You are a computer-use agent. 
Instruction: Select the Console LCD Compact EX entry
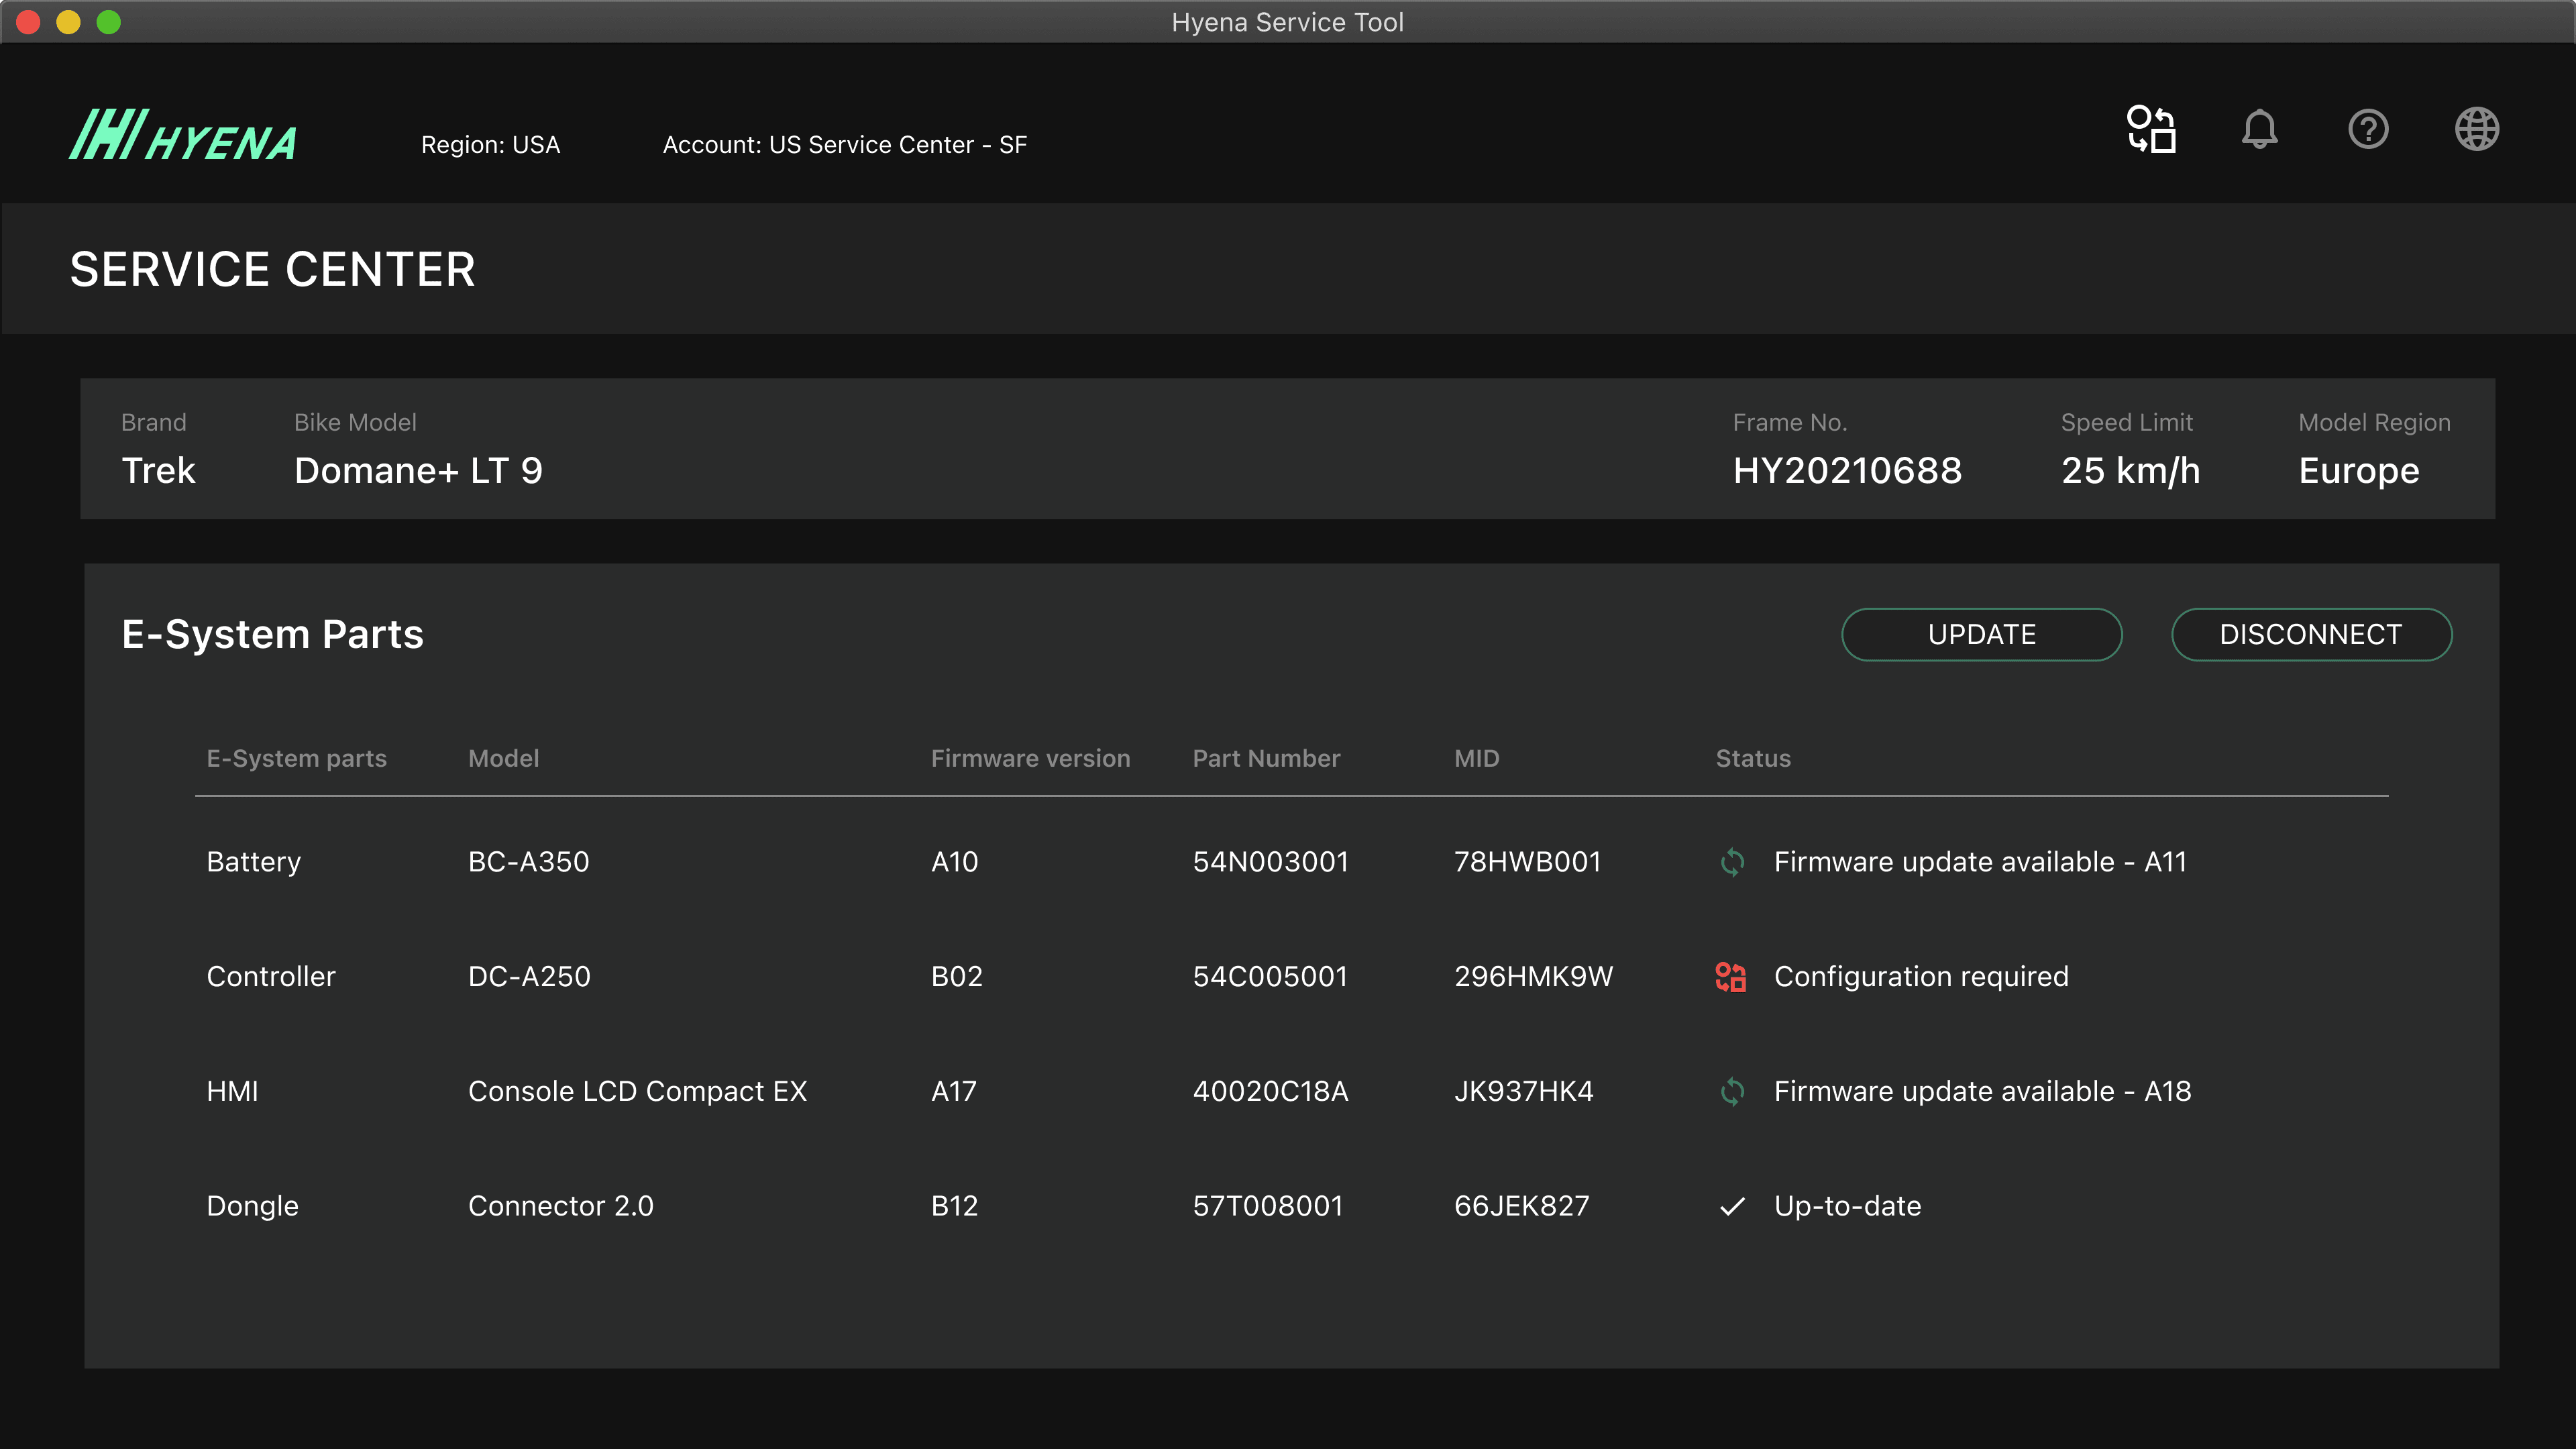point(638,1091)
